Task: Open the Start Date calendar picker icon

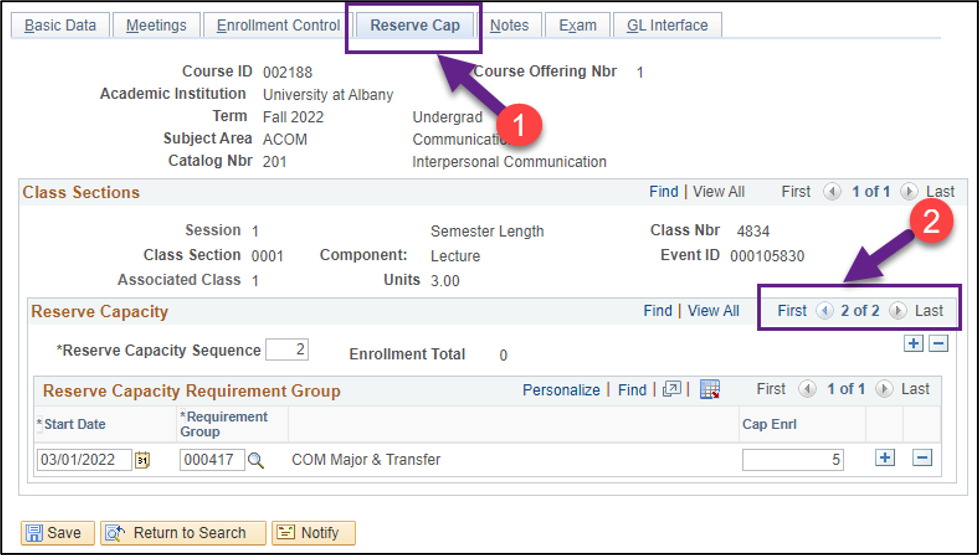Action: point(142,460)
